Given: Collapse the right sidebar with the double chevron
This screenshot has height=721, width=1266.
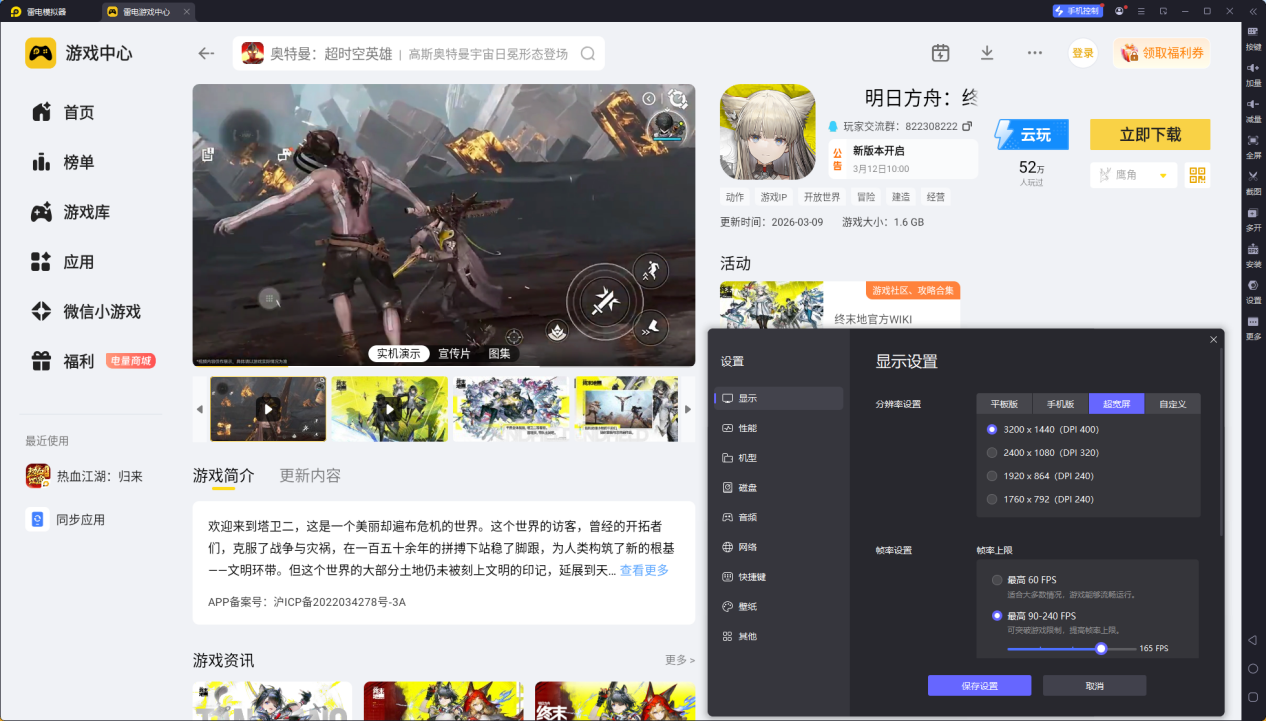Looking at the screenshot, I should click(1252, 11).
